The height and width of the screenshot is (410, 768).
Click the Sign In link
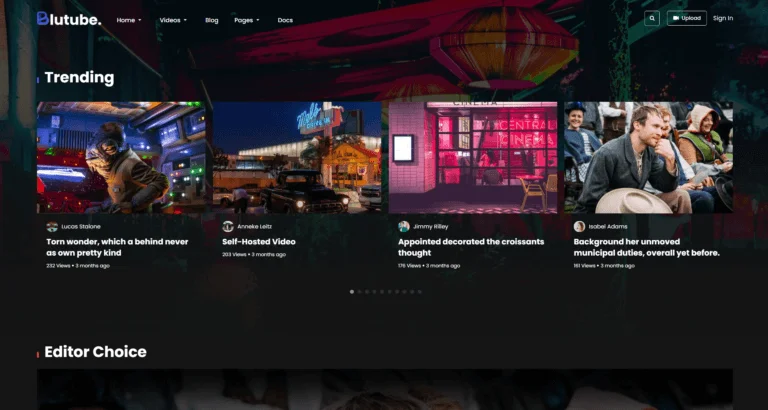tap(723, 18)
